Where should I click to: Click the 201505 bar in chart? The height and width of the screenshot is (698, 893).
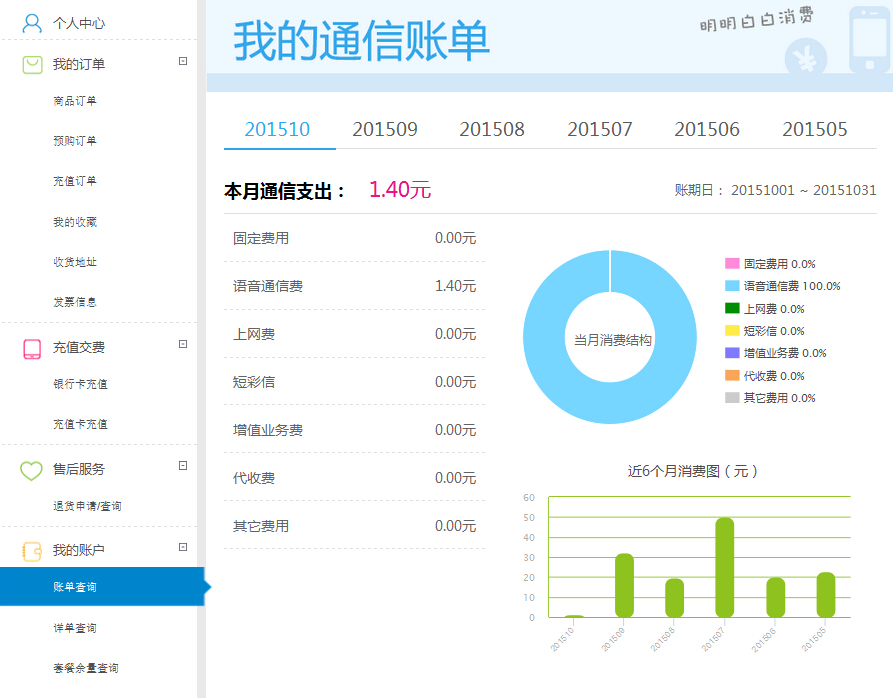pos(826,594)
